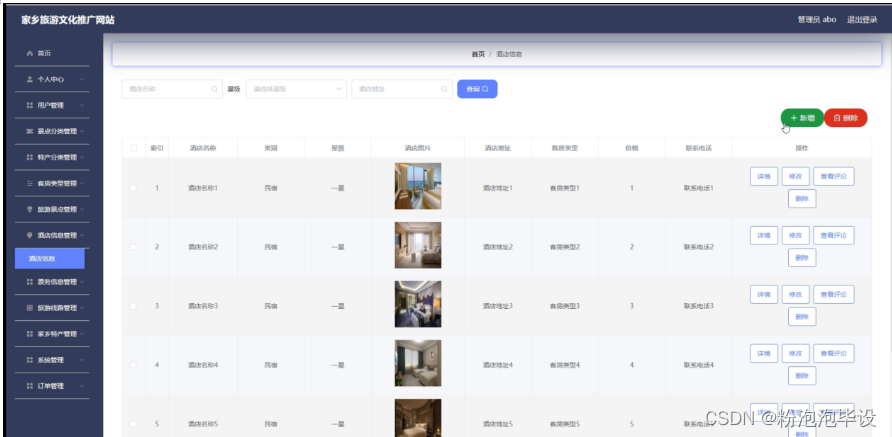Expand the 家乡特产管理 menu chevron

pos(82,334)
